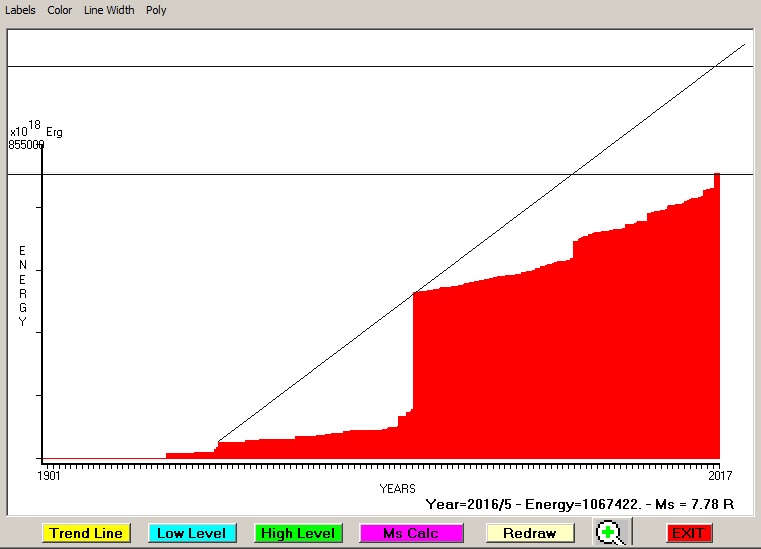Image resolution: width=761 pixels, height=549 pixels.
Task: Click the Redraw button
Action: pos(530,533)
